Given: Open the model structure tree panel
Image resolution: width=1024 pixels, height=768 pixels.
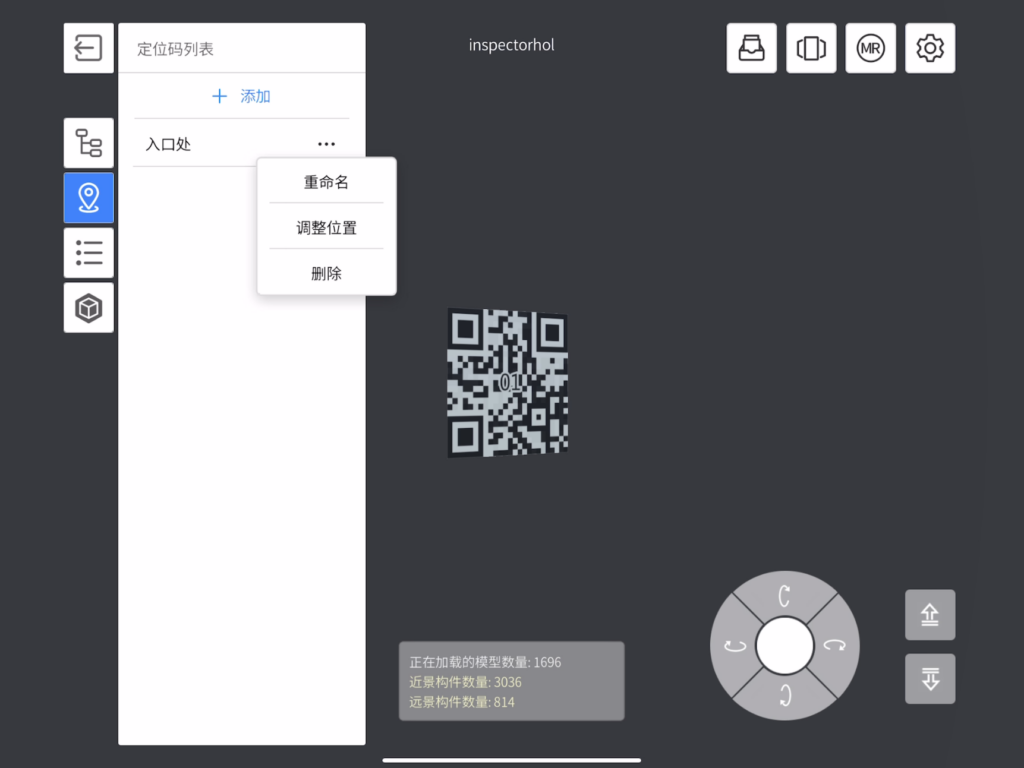Looking at the screenshot, I should coord(88,143).
